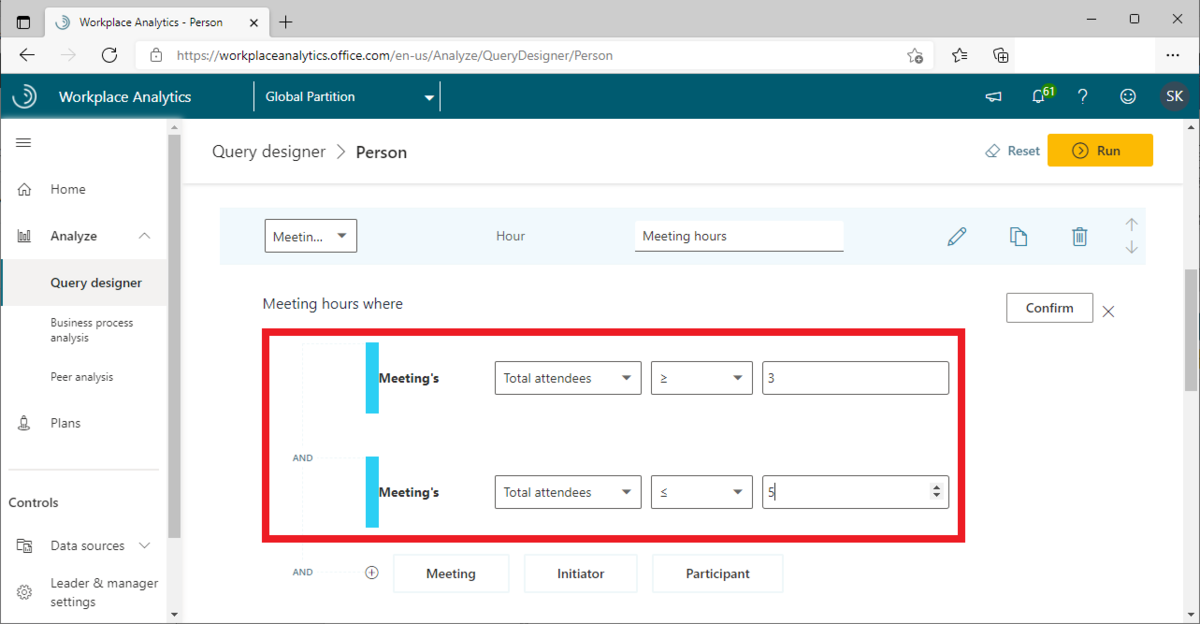1200x624 pixels.
Task: Click the number spinner on value 5 field
Action: coord(936,492)
